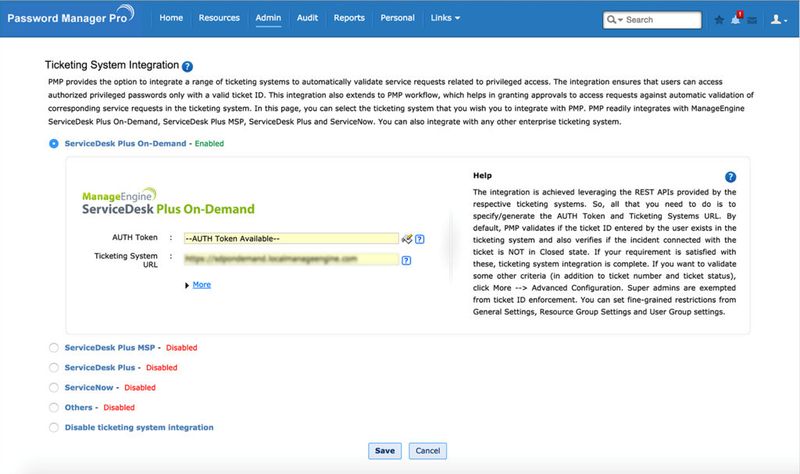Open the Audit tab
Image resolution: width=800 pixels, height=474 pixels.
click(307, 18)
